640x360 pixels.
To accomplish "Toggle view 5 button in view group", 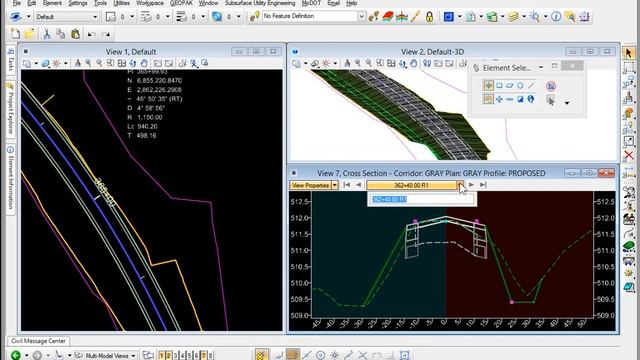I will [189, 356].
